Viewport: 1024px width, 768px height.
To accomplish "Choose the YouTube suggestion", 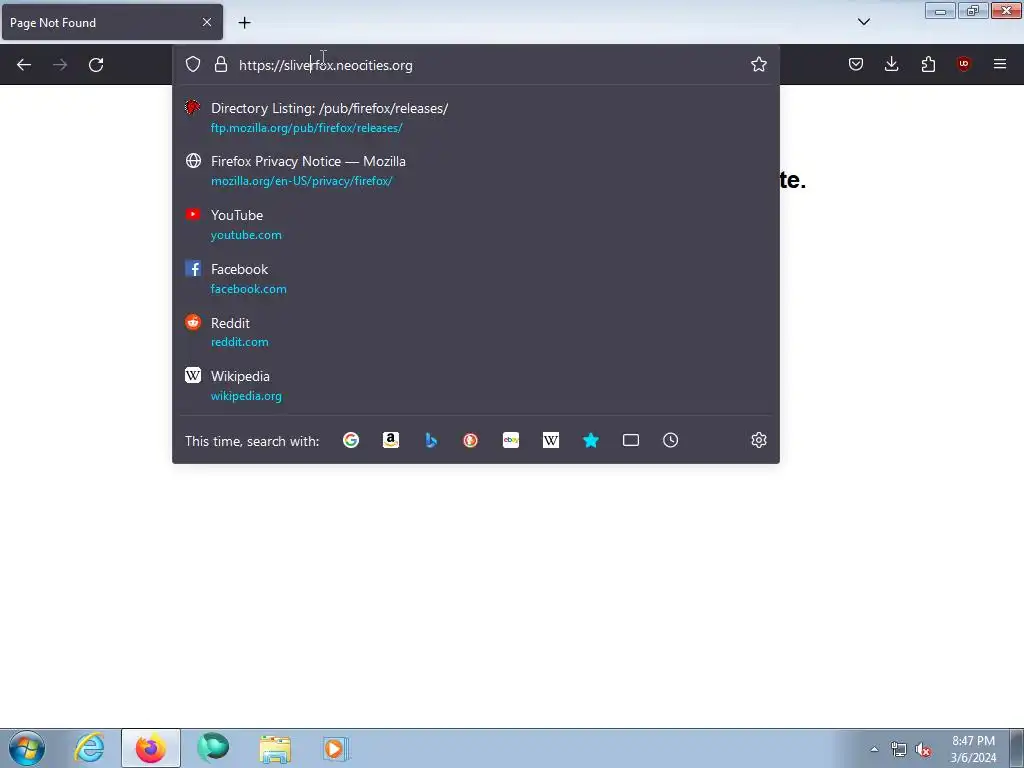I will (x=475, y=224).
